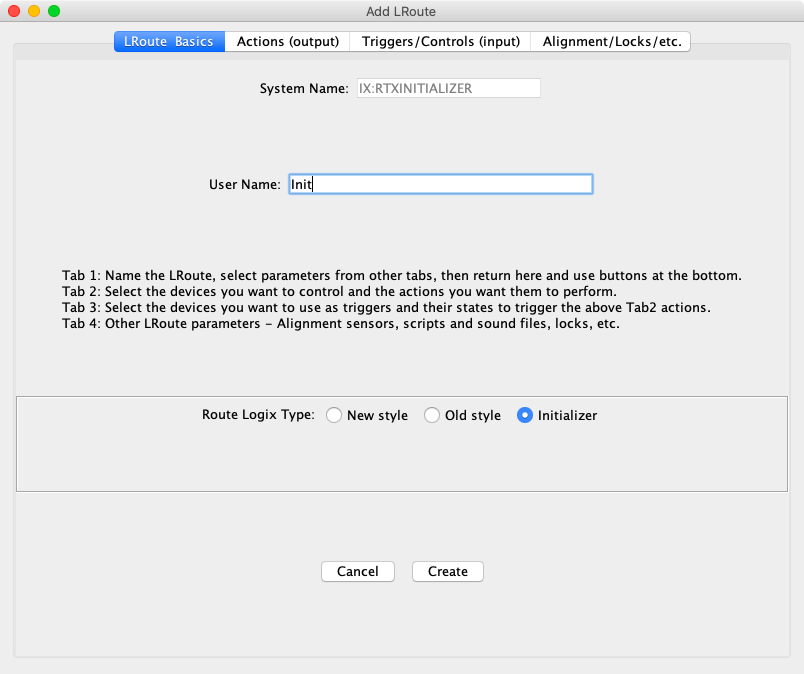Image resolution: width=804 pixels, height=674 pixels.
Task: Click the 'System Name:' label
Action: tap(304, 88)
